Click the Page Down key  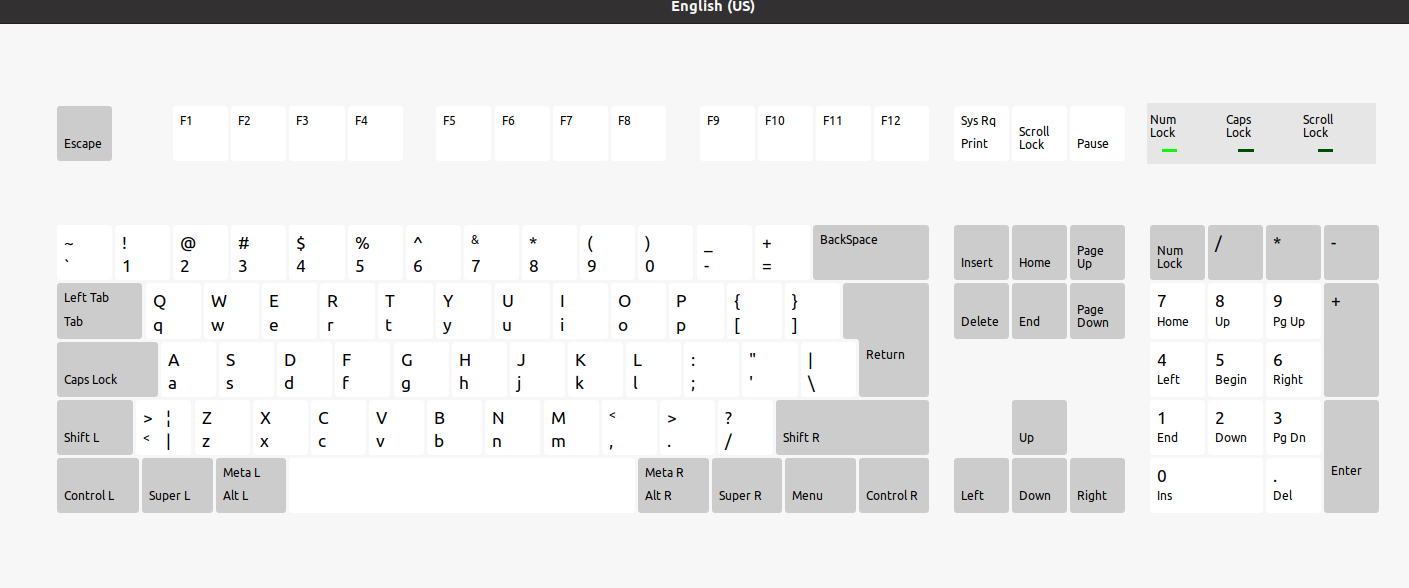click(1097, 310)
